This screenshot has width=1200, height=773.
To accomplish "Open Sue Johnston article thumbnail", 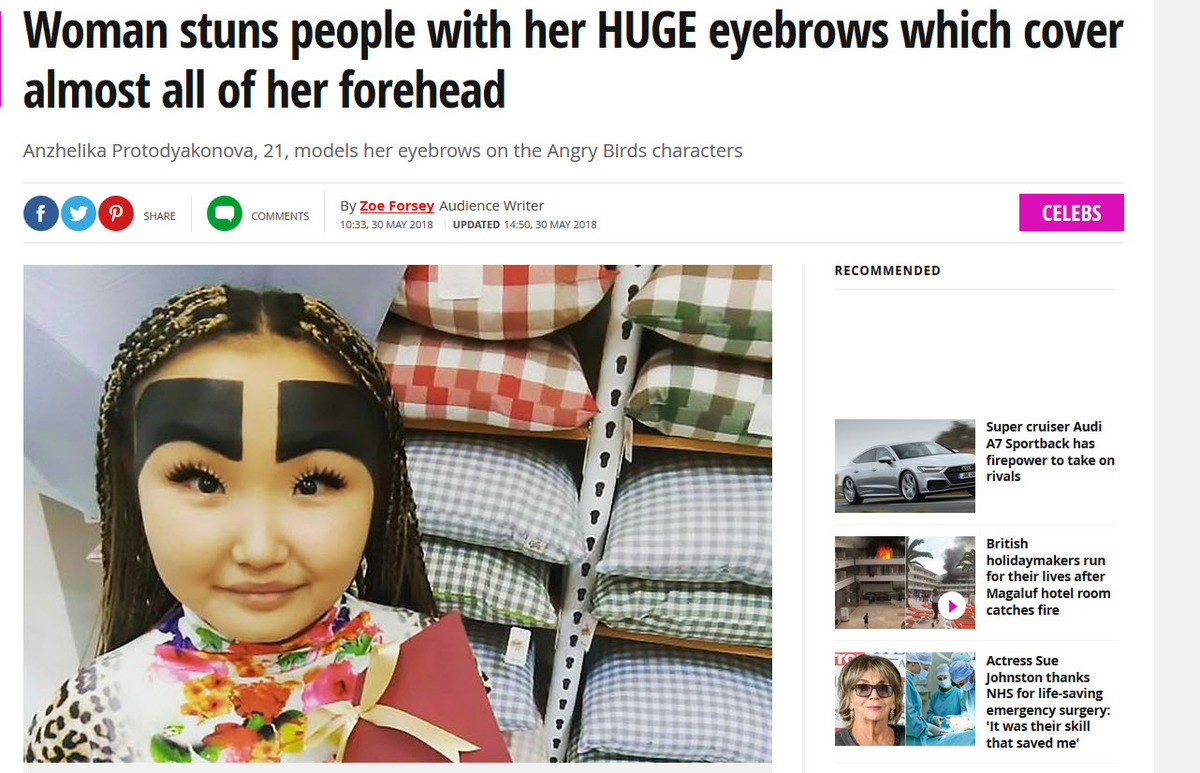I will [x=905, y=700].
